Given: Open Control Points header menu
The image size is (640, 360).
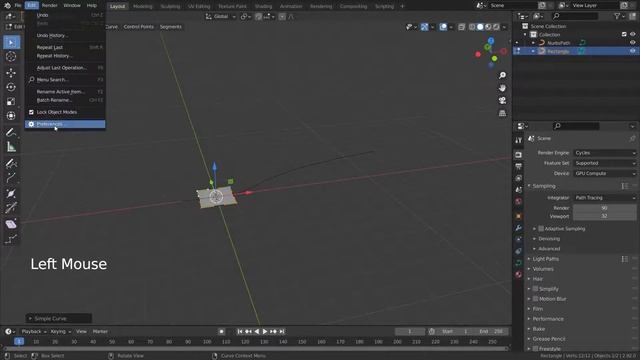Looking at the screenshot, I should point(139,27).
